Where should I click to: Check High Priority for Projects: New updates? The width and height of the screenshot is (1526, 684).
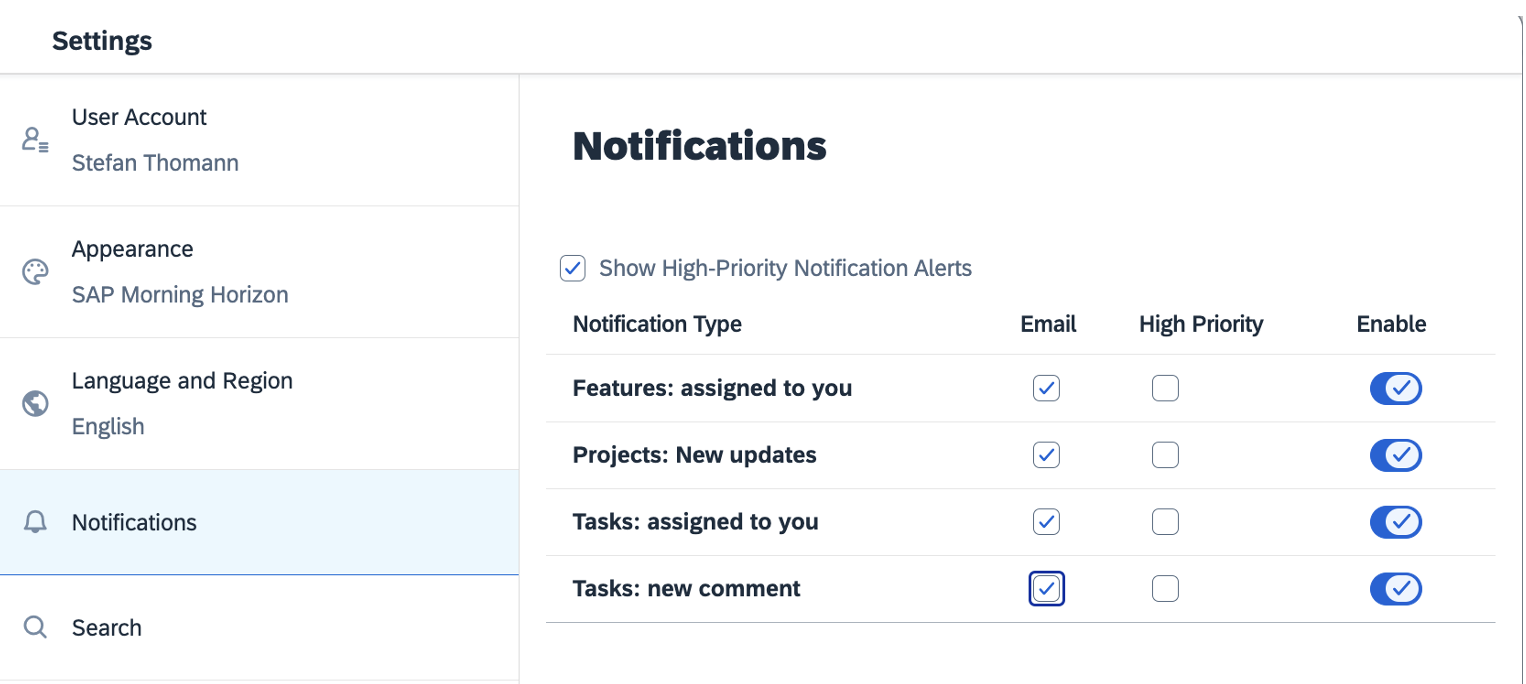pyautogui.click(x=1165, y=455)
